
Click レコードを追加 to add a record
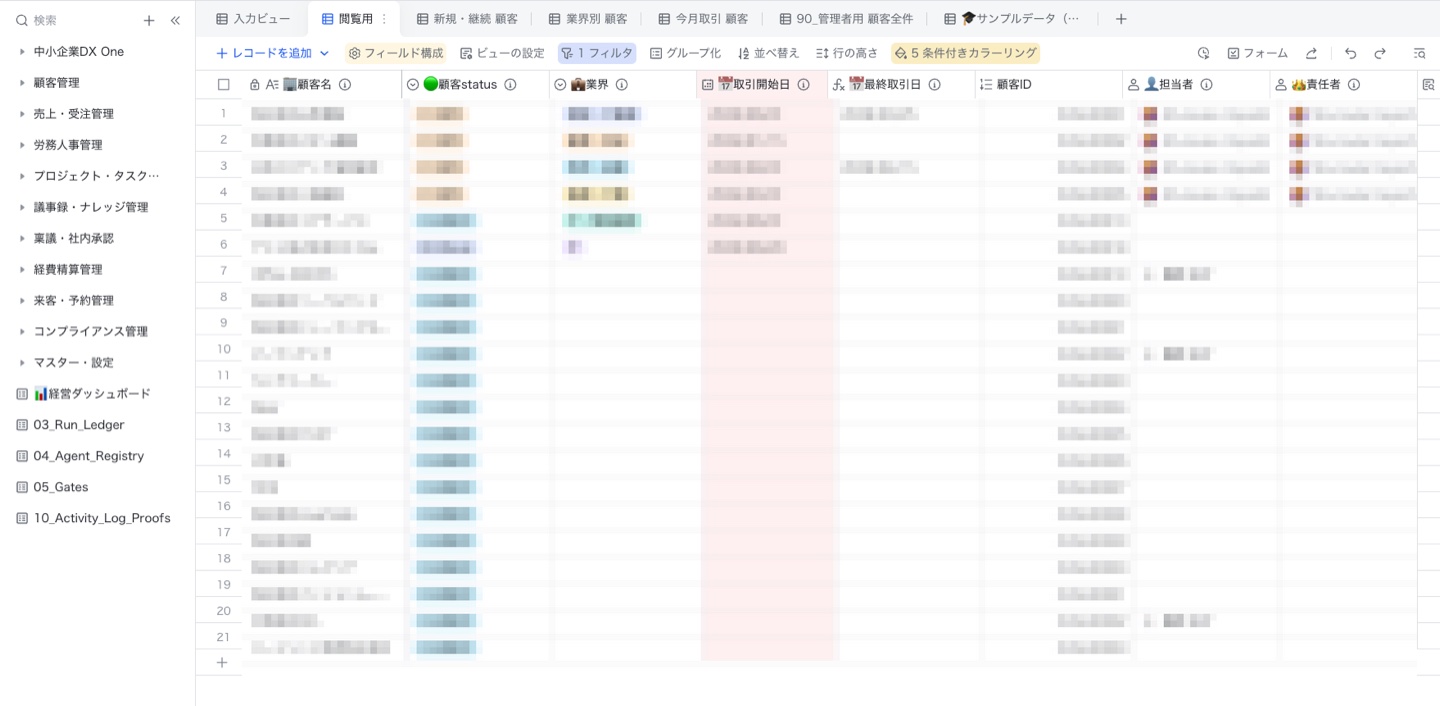pyautogui.click(x=264, y=53)
